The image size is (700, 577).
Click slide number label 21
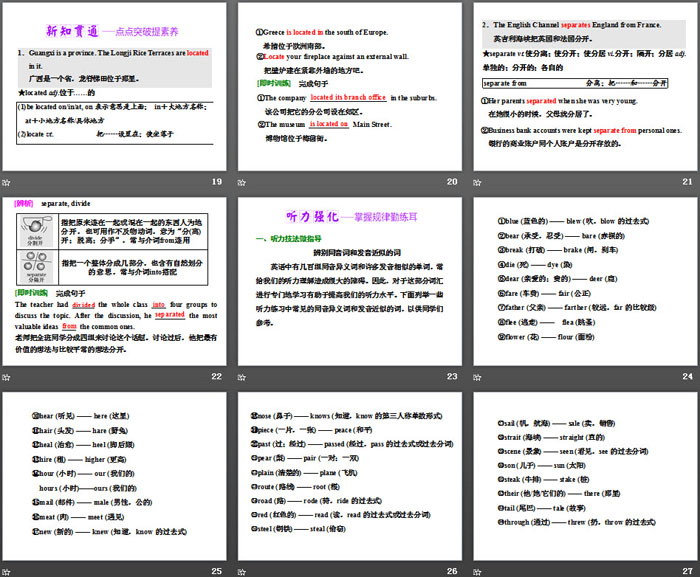point(688,182)
